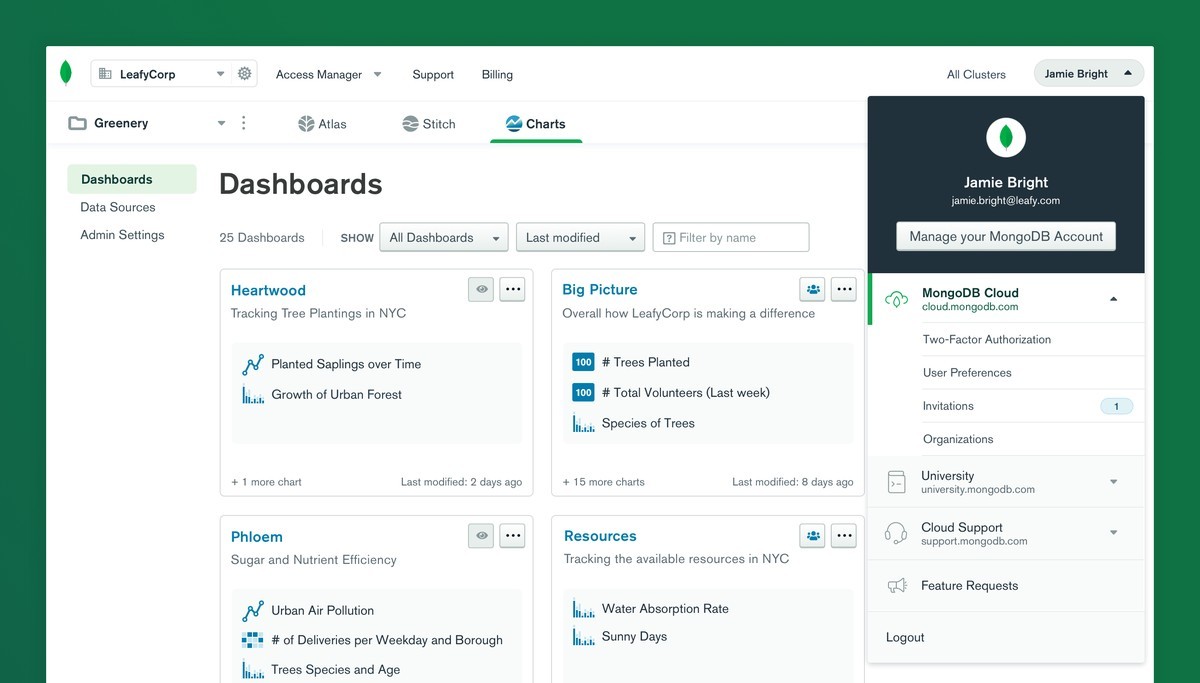Click question mark icon in Filter by name field
This screenshot has width=1200, height=683.
pyautogui.click(x=669, y=238)
